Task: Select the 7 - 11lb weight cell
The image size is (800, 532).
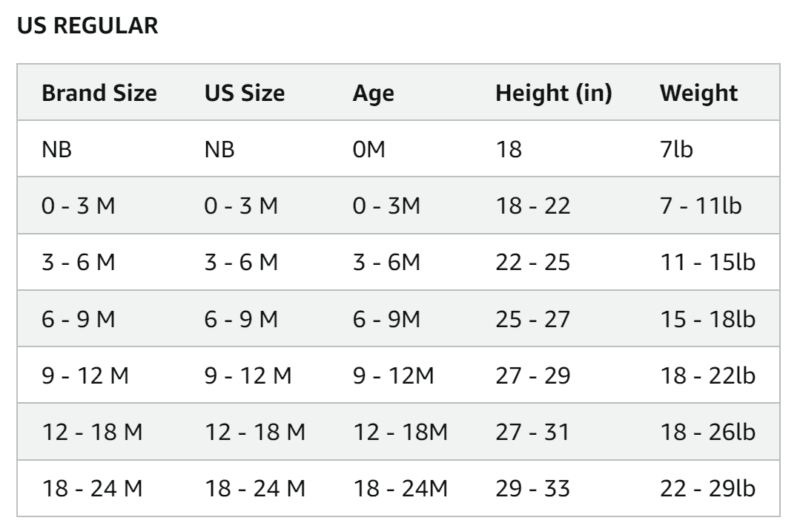Action: (x=701, y=206)
